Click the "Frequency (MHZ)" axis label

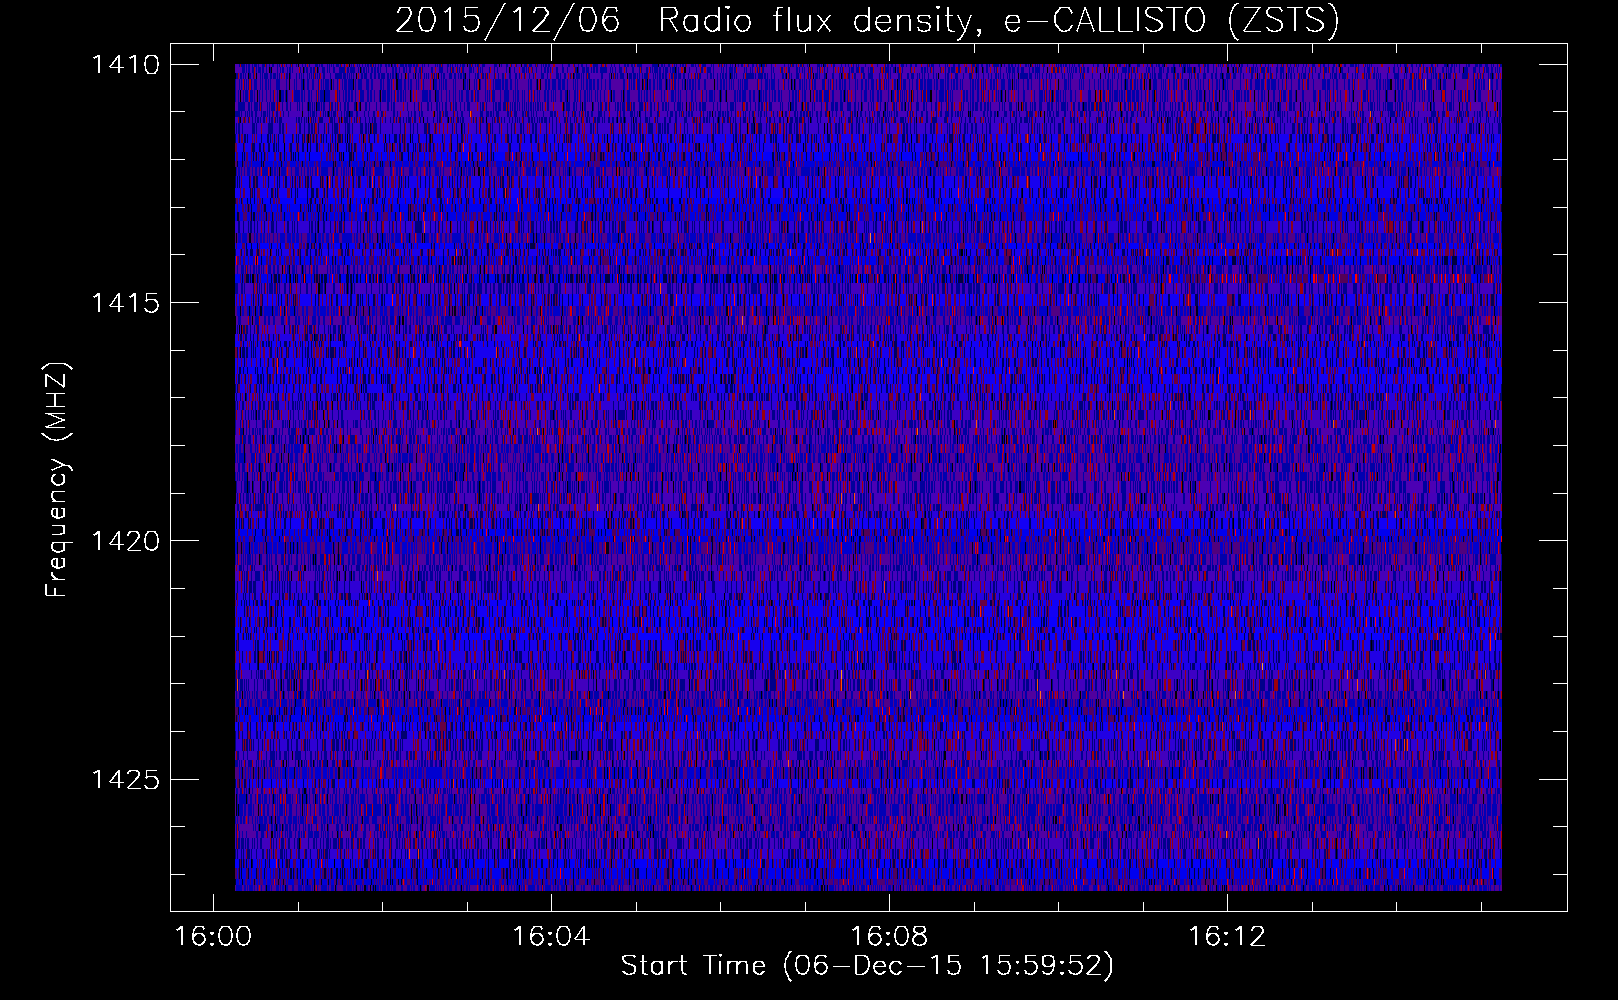tap(58, 480)
